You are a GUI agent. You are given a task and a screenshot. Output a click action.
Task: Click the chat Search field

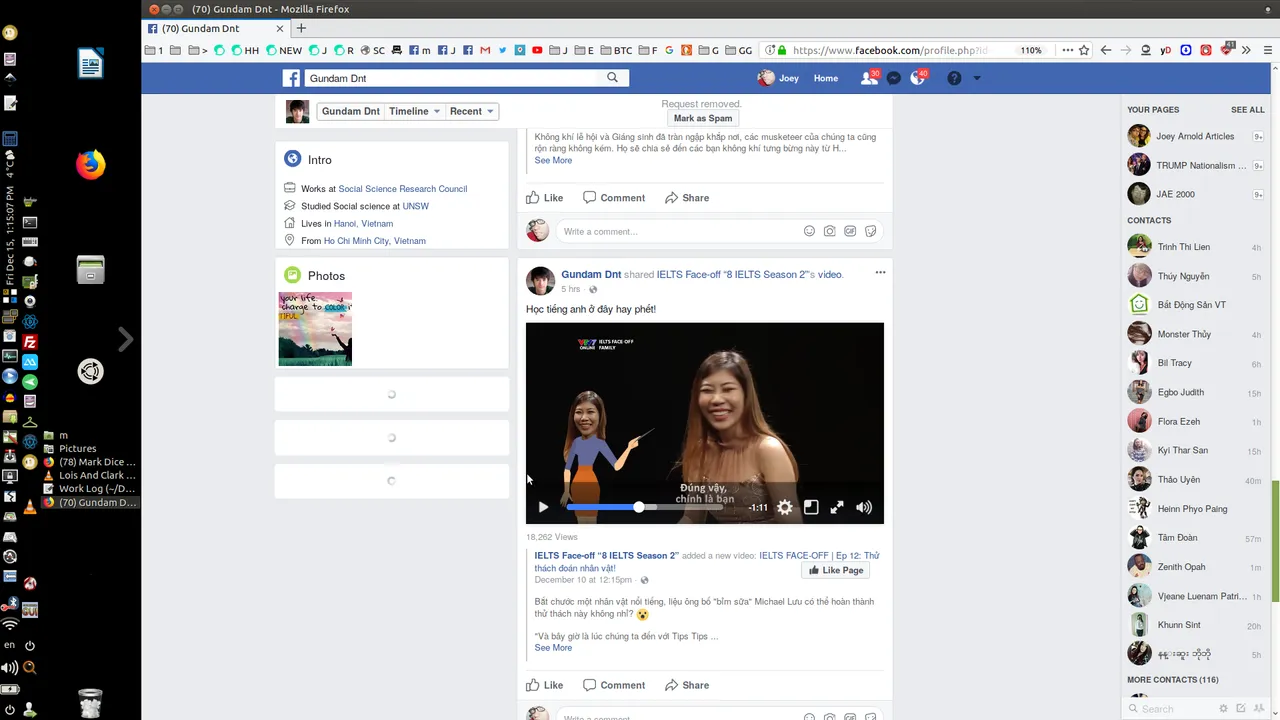click(x=1170, y=709)
